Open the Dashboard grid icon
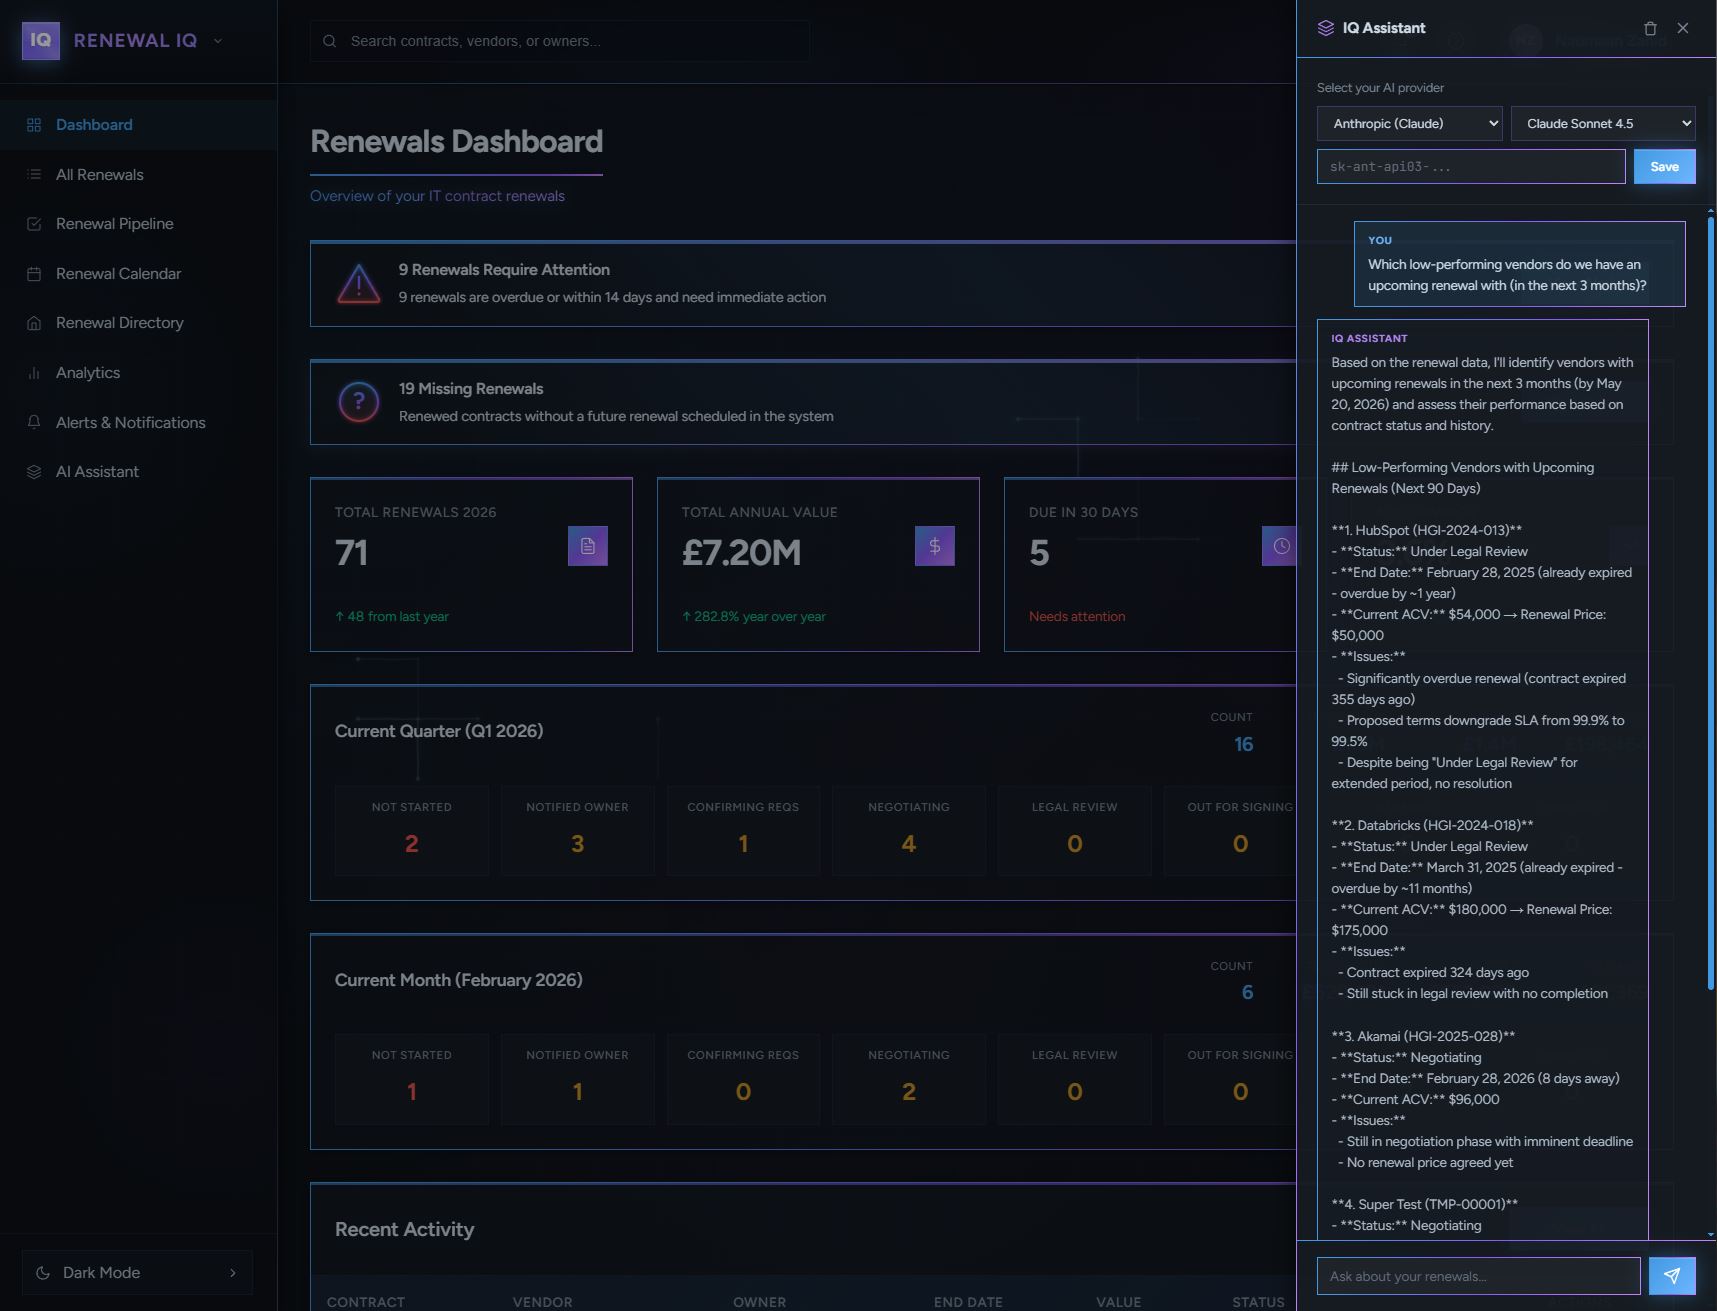This screenshot has width=1717, height=1311. pyautogui.click(x=34, y=125)
